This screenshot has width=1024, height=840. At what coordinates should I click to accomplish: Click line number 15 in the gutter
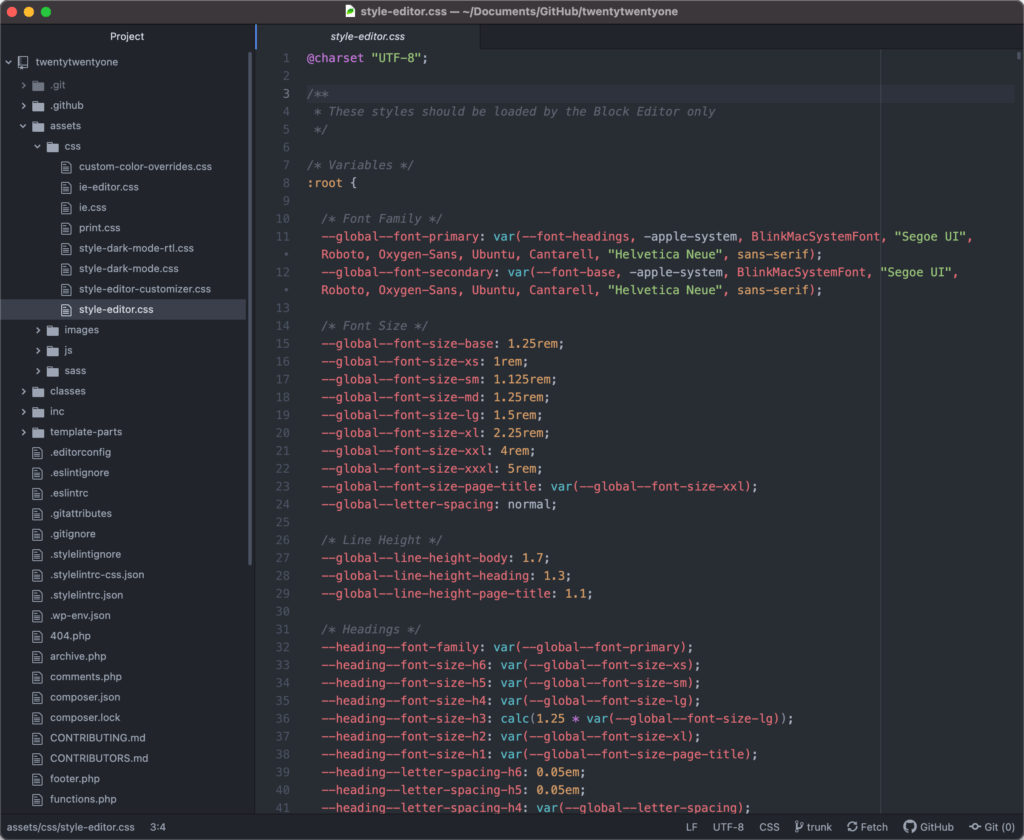tap(282, 344)
